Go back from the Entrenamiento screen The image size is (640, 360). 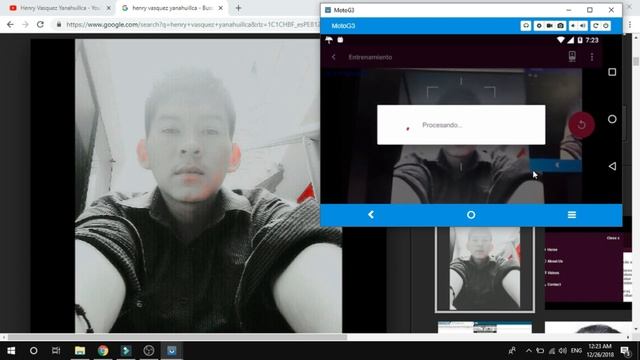[x=333, y=57]
